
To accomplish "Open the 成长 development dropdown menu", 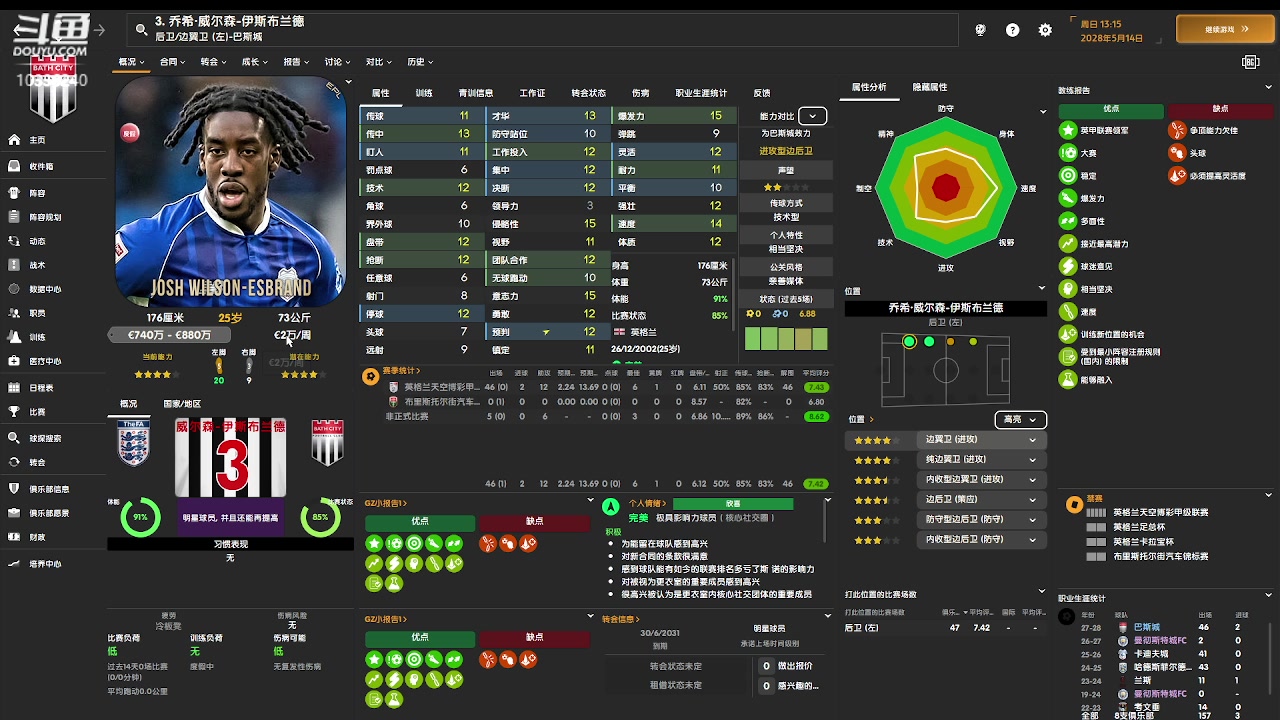I will tap(254, 62).
